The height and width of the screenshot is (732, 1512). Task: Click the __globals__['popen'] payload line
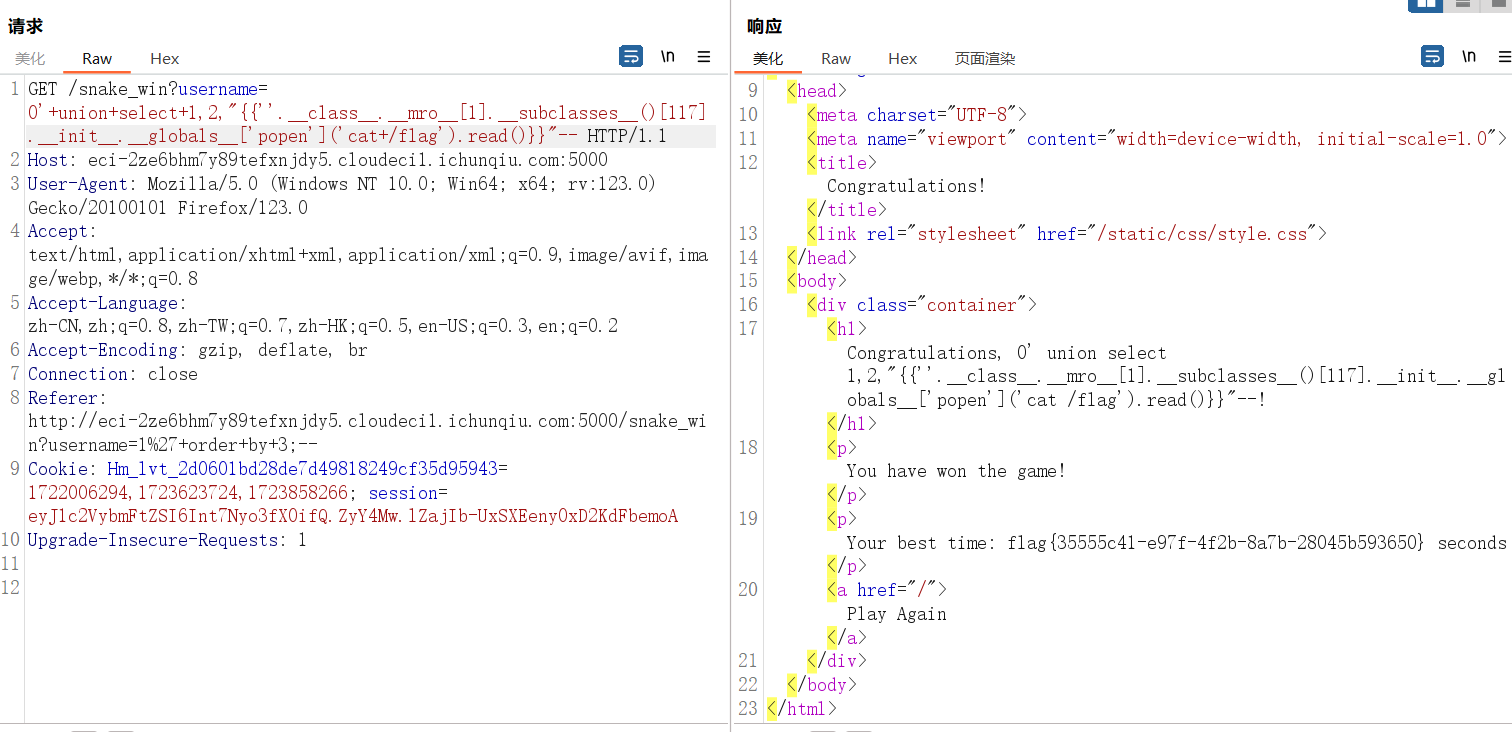point(347,136)
